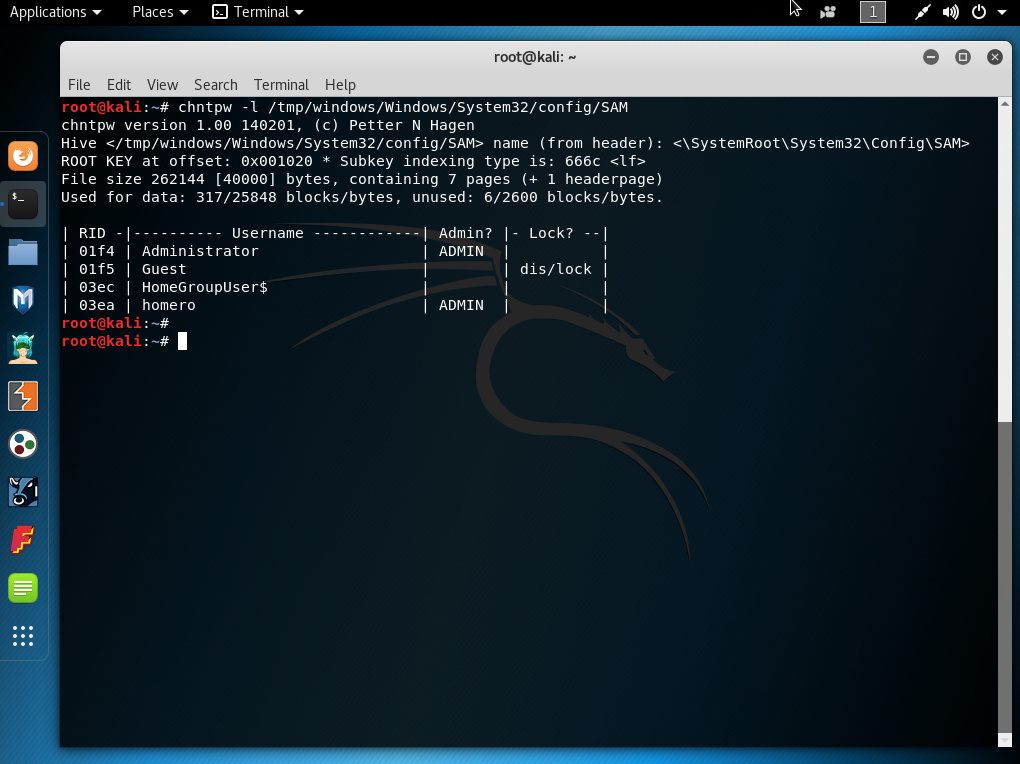Open the Search menu in terminal
This screenshot has height=764, width=1020.
[x=215, y=85]
